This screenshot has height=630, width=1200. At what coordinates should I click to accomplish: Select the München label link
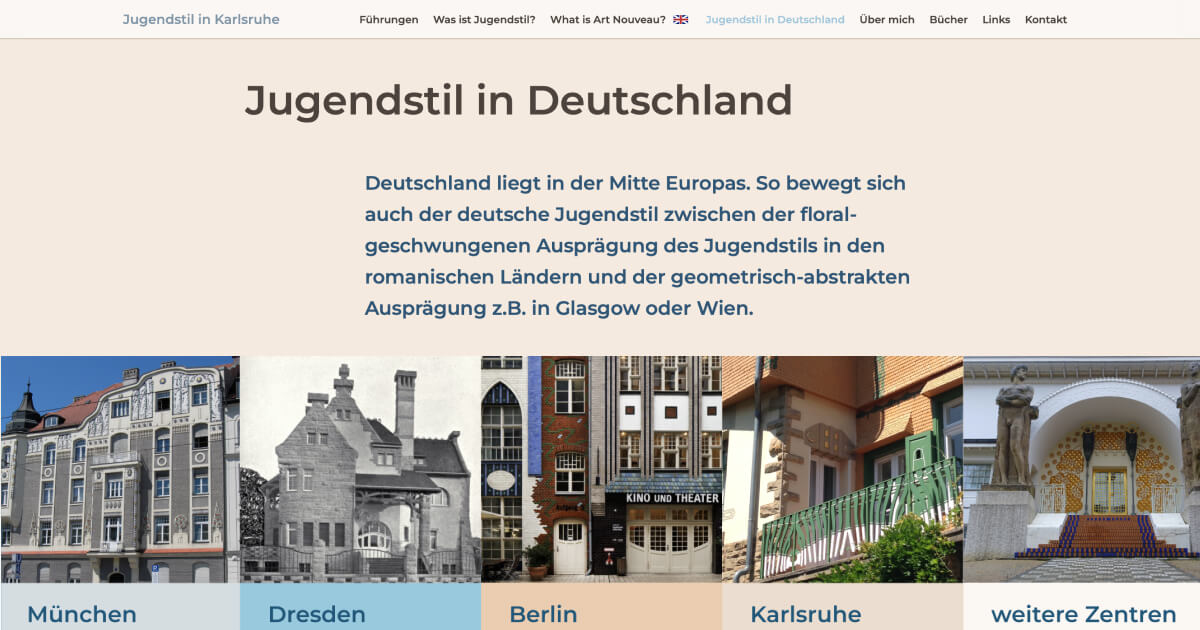81,614
